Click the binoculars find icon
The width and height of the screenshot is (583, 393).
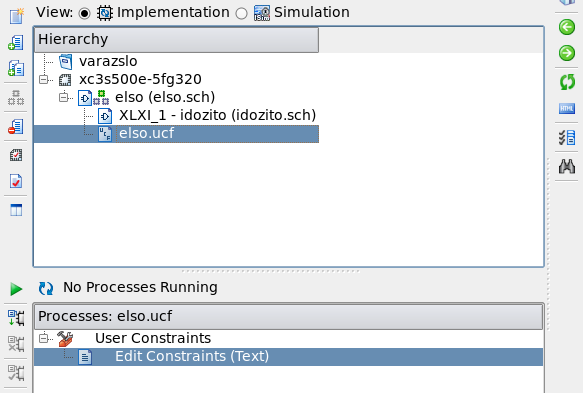click(x=567, y=166)
